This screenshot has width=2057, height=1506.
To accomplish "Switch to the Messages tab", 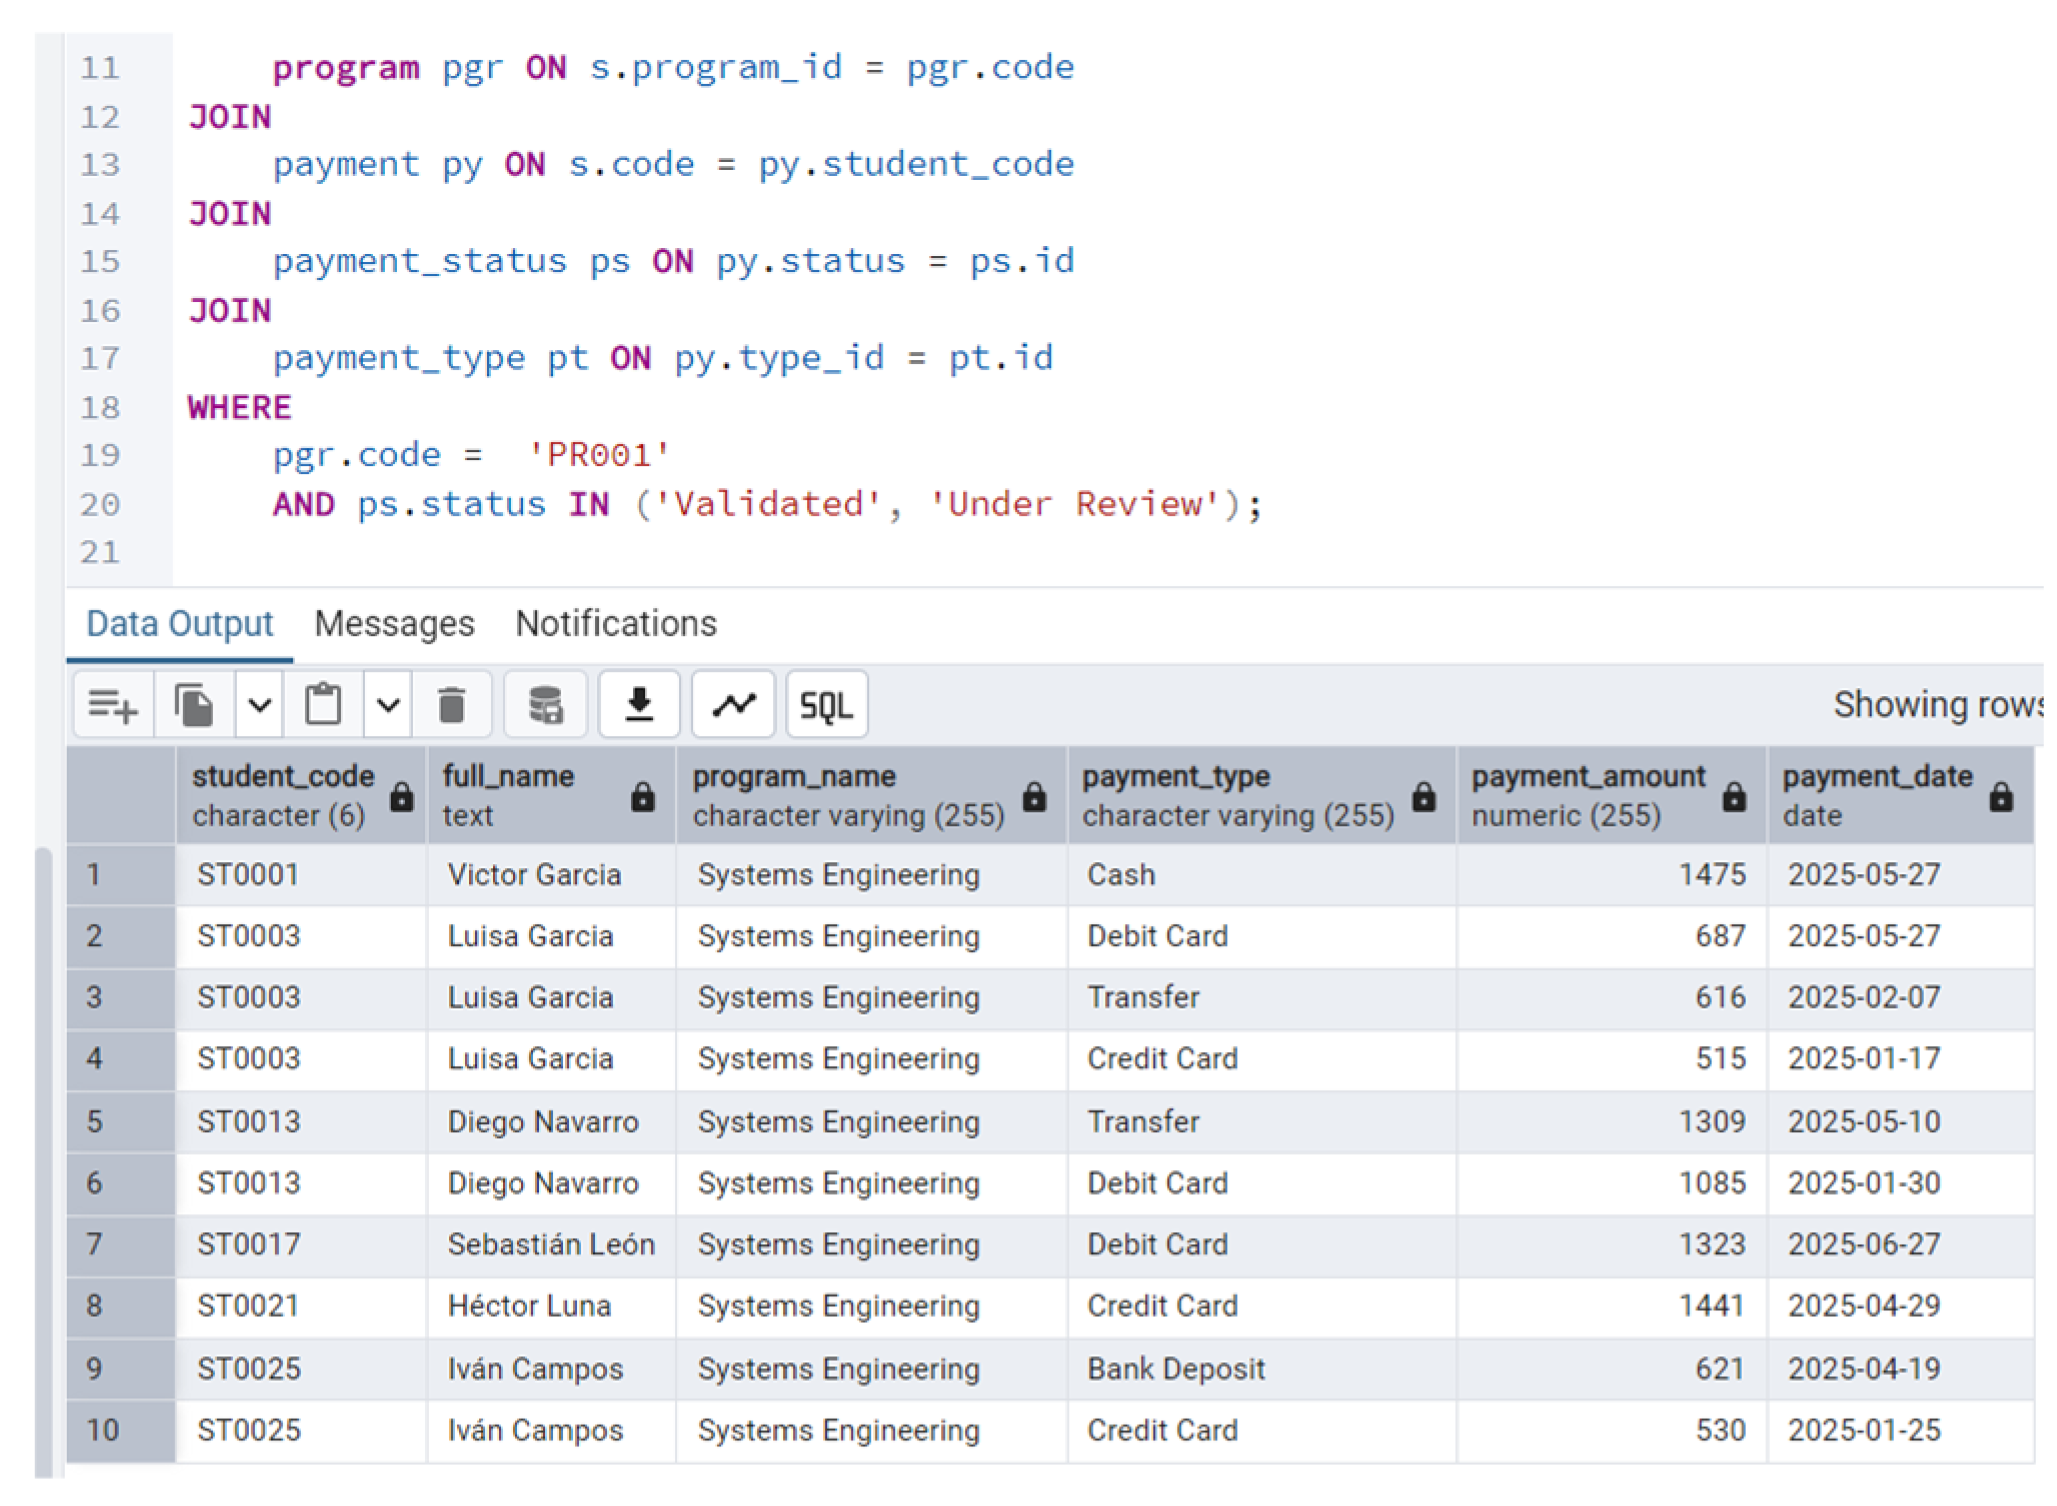I will tap(394, 624).
